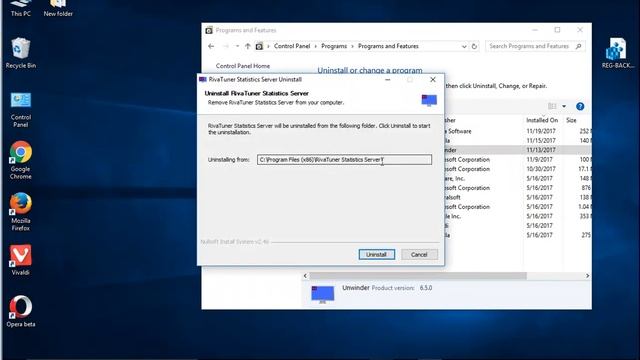Go back in Programs and Features
The image size is (640, 360).
pyautogui.click(x=211, y=46)
